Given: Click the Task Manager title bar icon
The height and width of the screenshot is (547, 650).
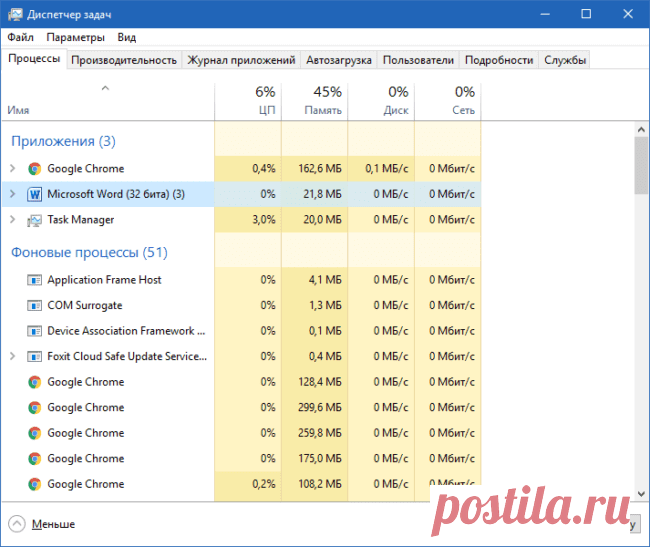Looking at the screenshot, I should tap(14, 14).
